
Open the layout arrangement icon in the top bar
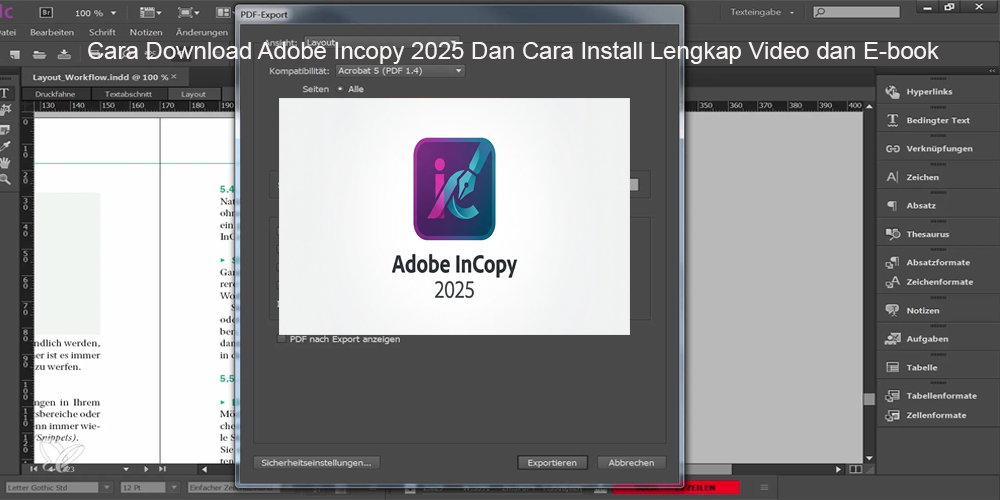pyautogui.click(x=223, y=13)
